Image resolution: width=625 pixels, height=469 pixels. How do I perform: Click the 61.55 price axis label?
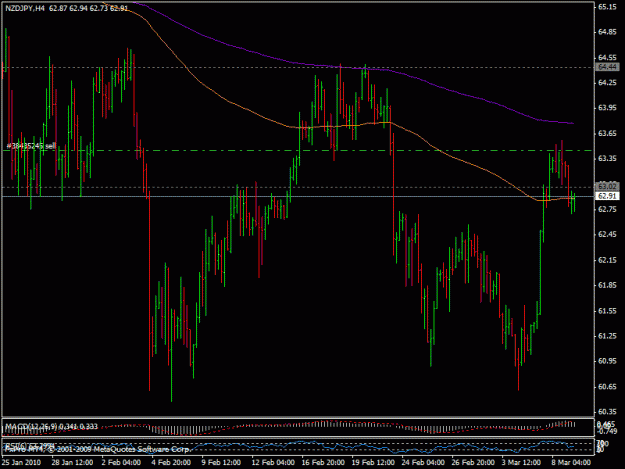click(607, 311)
